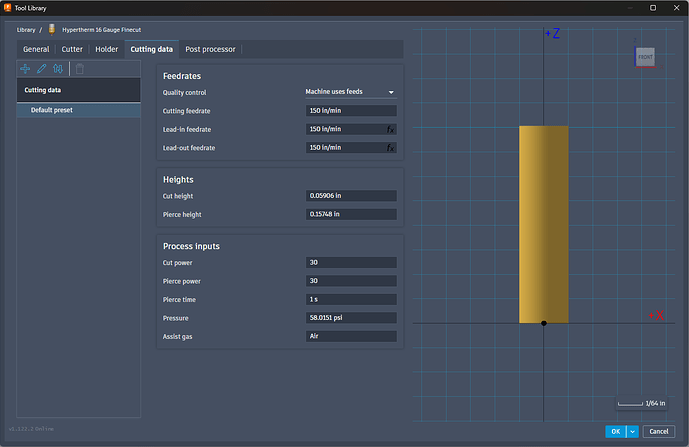The height and width of the screenshot is (447, 689).
Task: Click the Cancel button
Action: point(658,431)
